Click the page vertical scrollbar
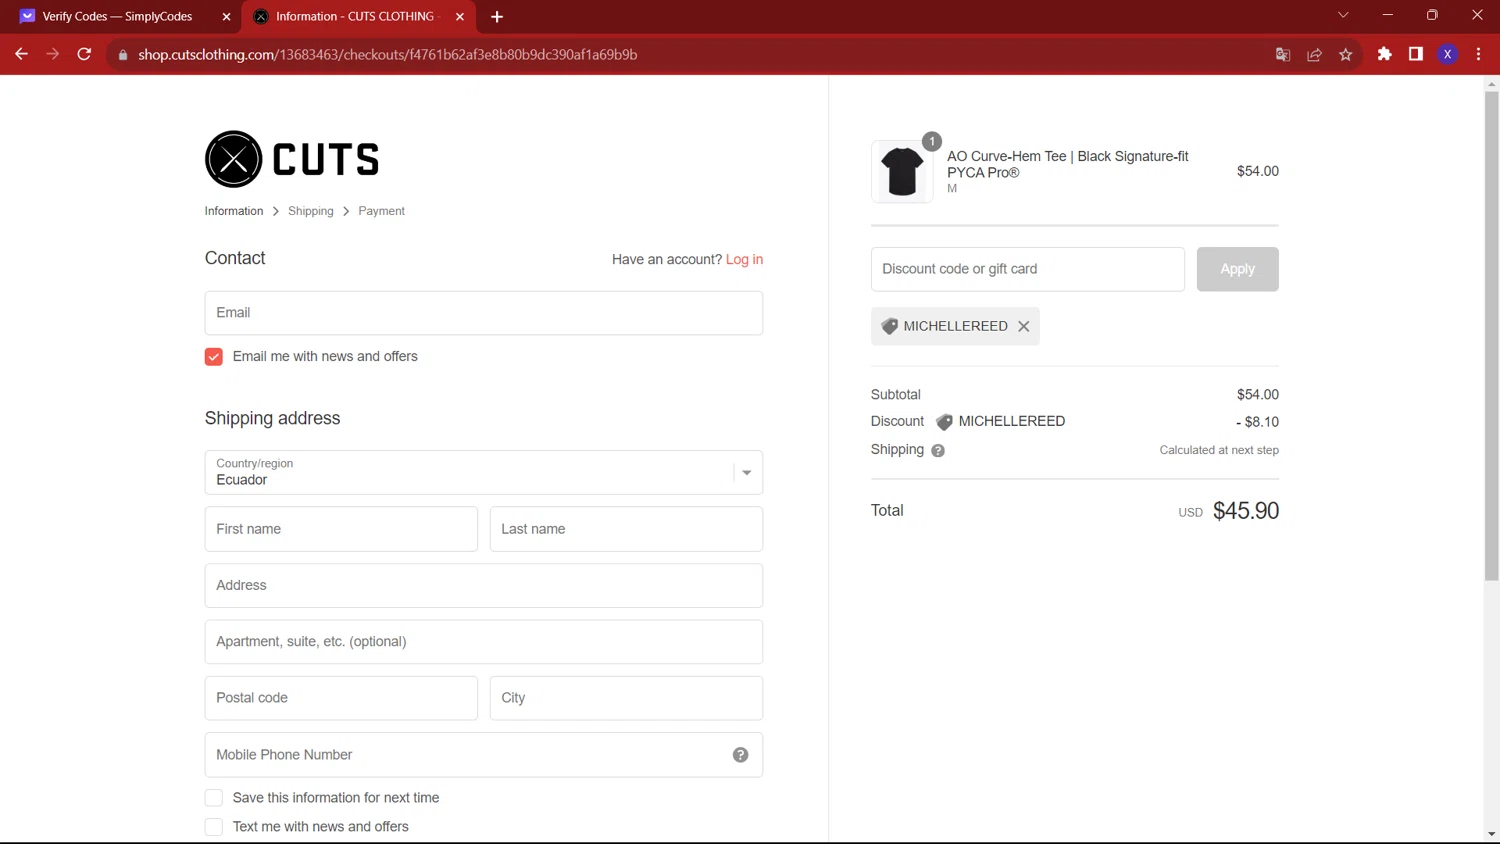The height and width of the screenshot is (844, 1500). click(1491, 335)
